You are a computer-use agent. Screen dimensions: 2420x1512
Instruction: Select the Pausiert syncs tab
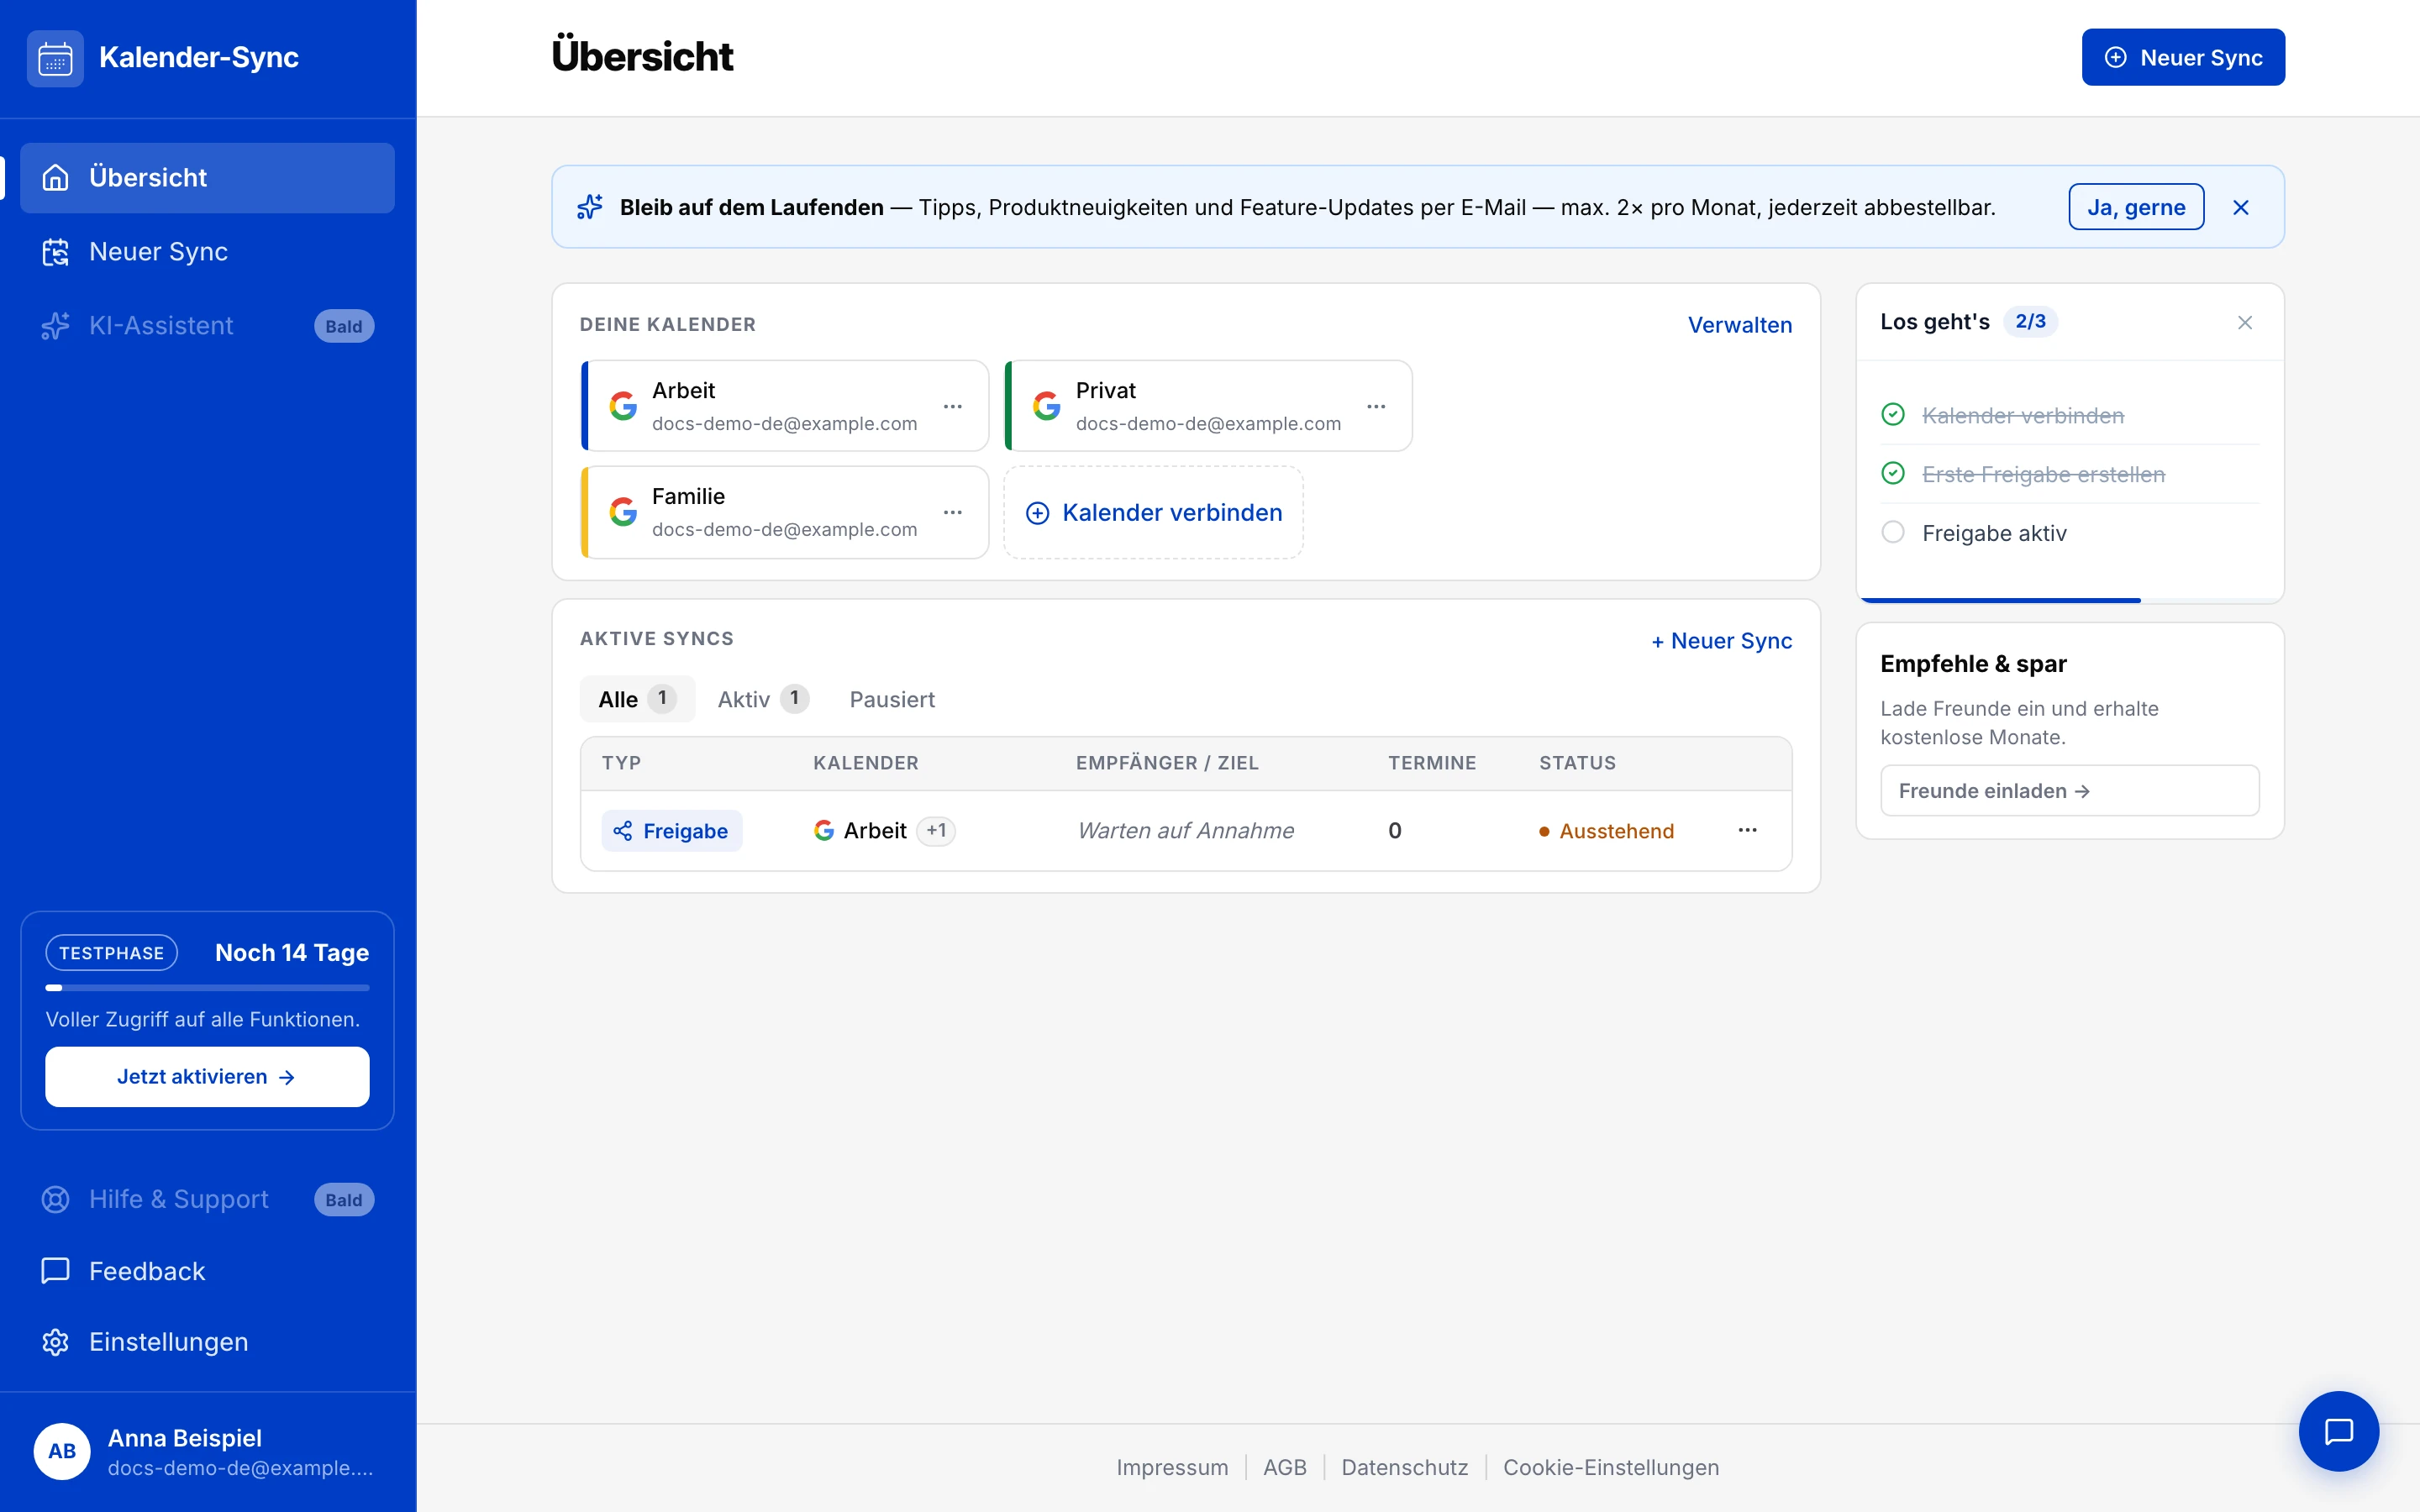(892, 699)
